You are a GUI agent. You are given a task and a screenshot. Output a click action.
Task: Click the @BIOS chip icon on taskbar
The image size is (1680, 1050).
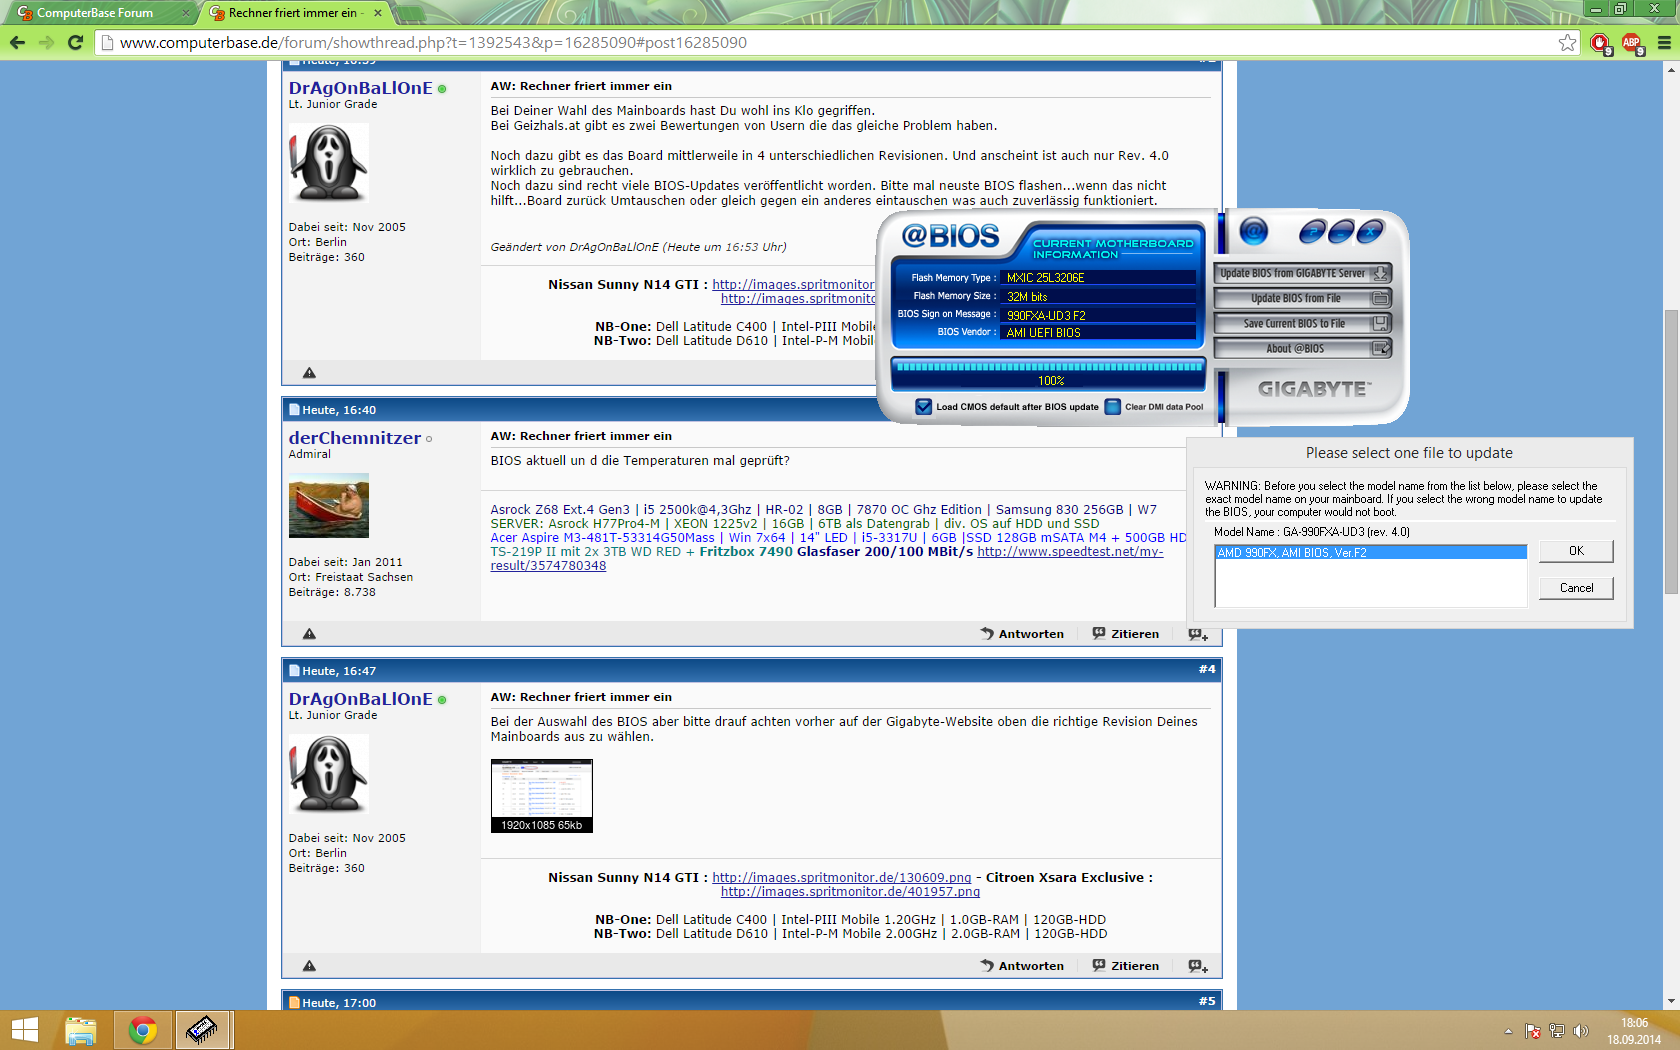203,1030
